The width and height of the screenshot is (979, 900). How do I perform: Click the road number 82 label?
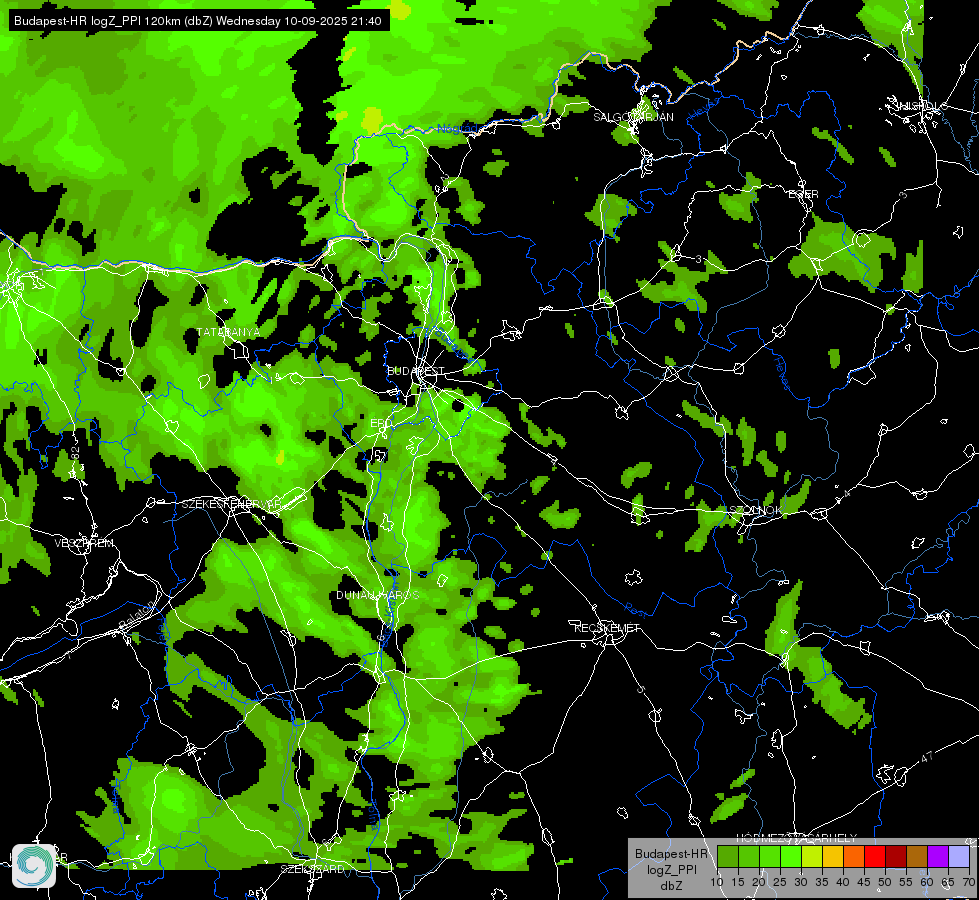point(76,454)
